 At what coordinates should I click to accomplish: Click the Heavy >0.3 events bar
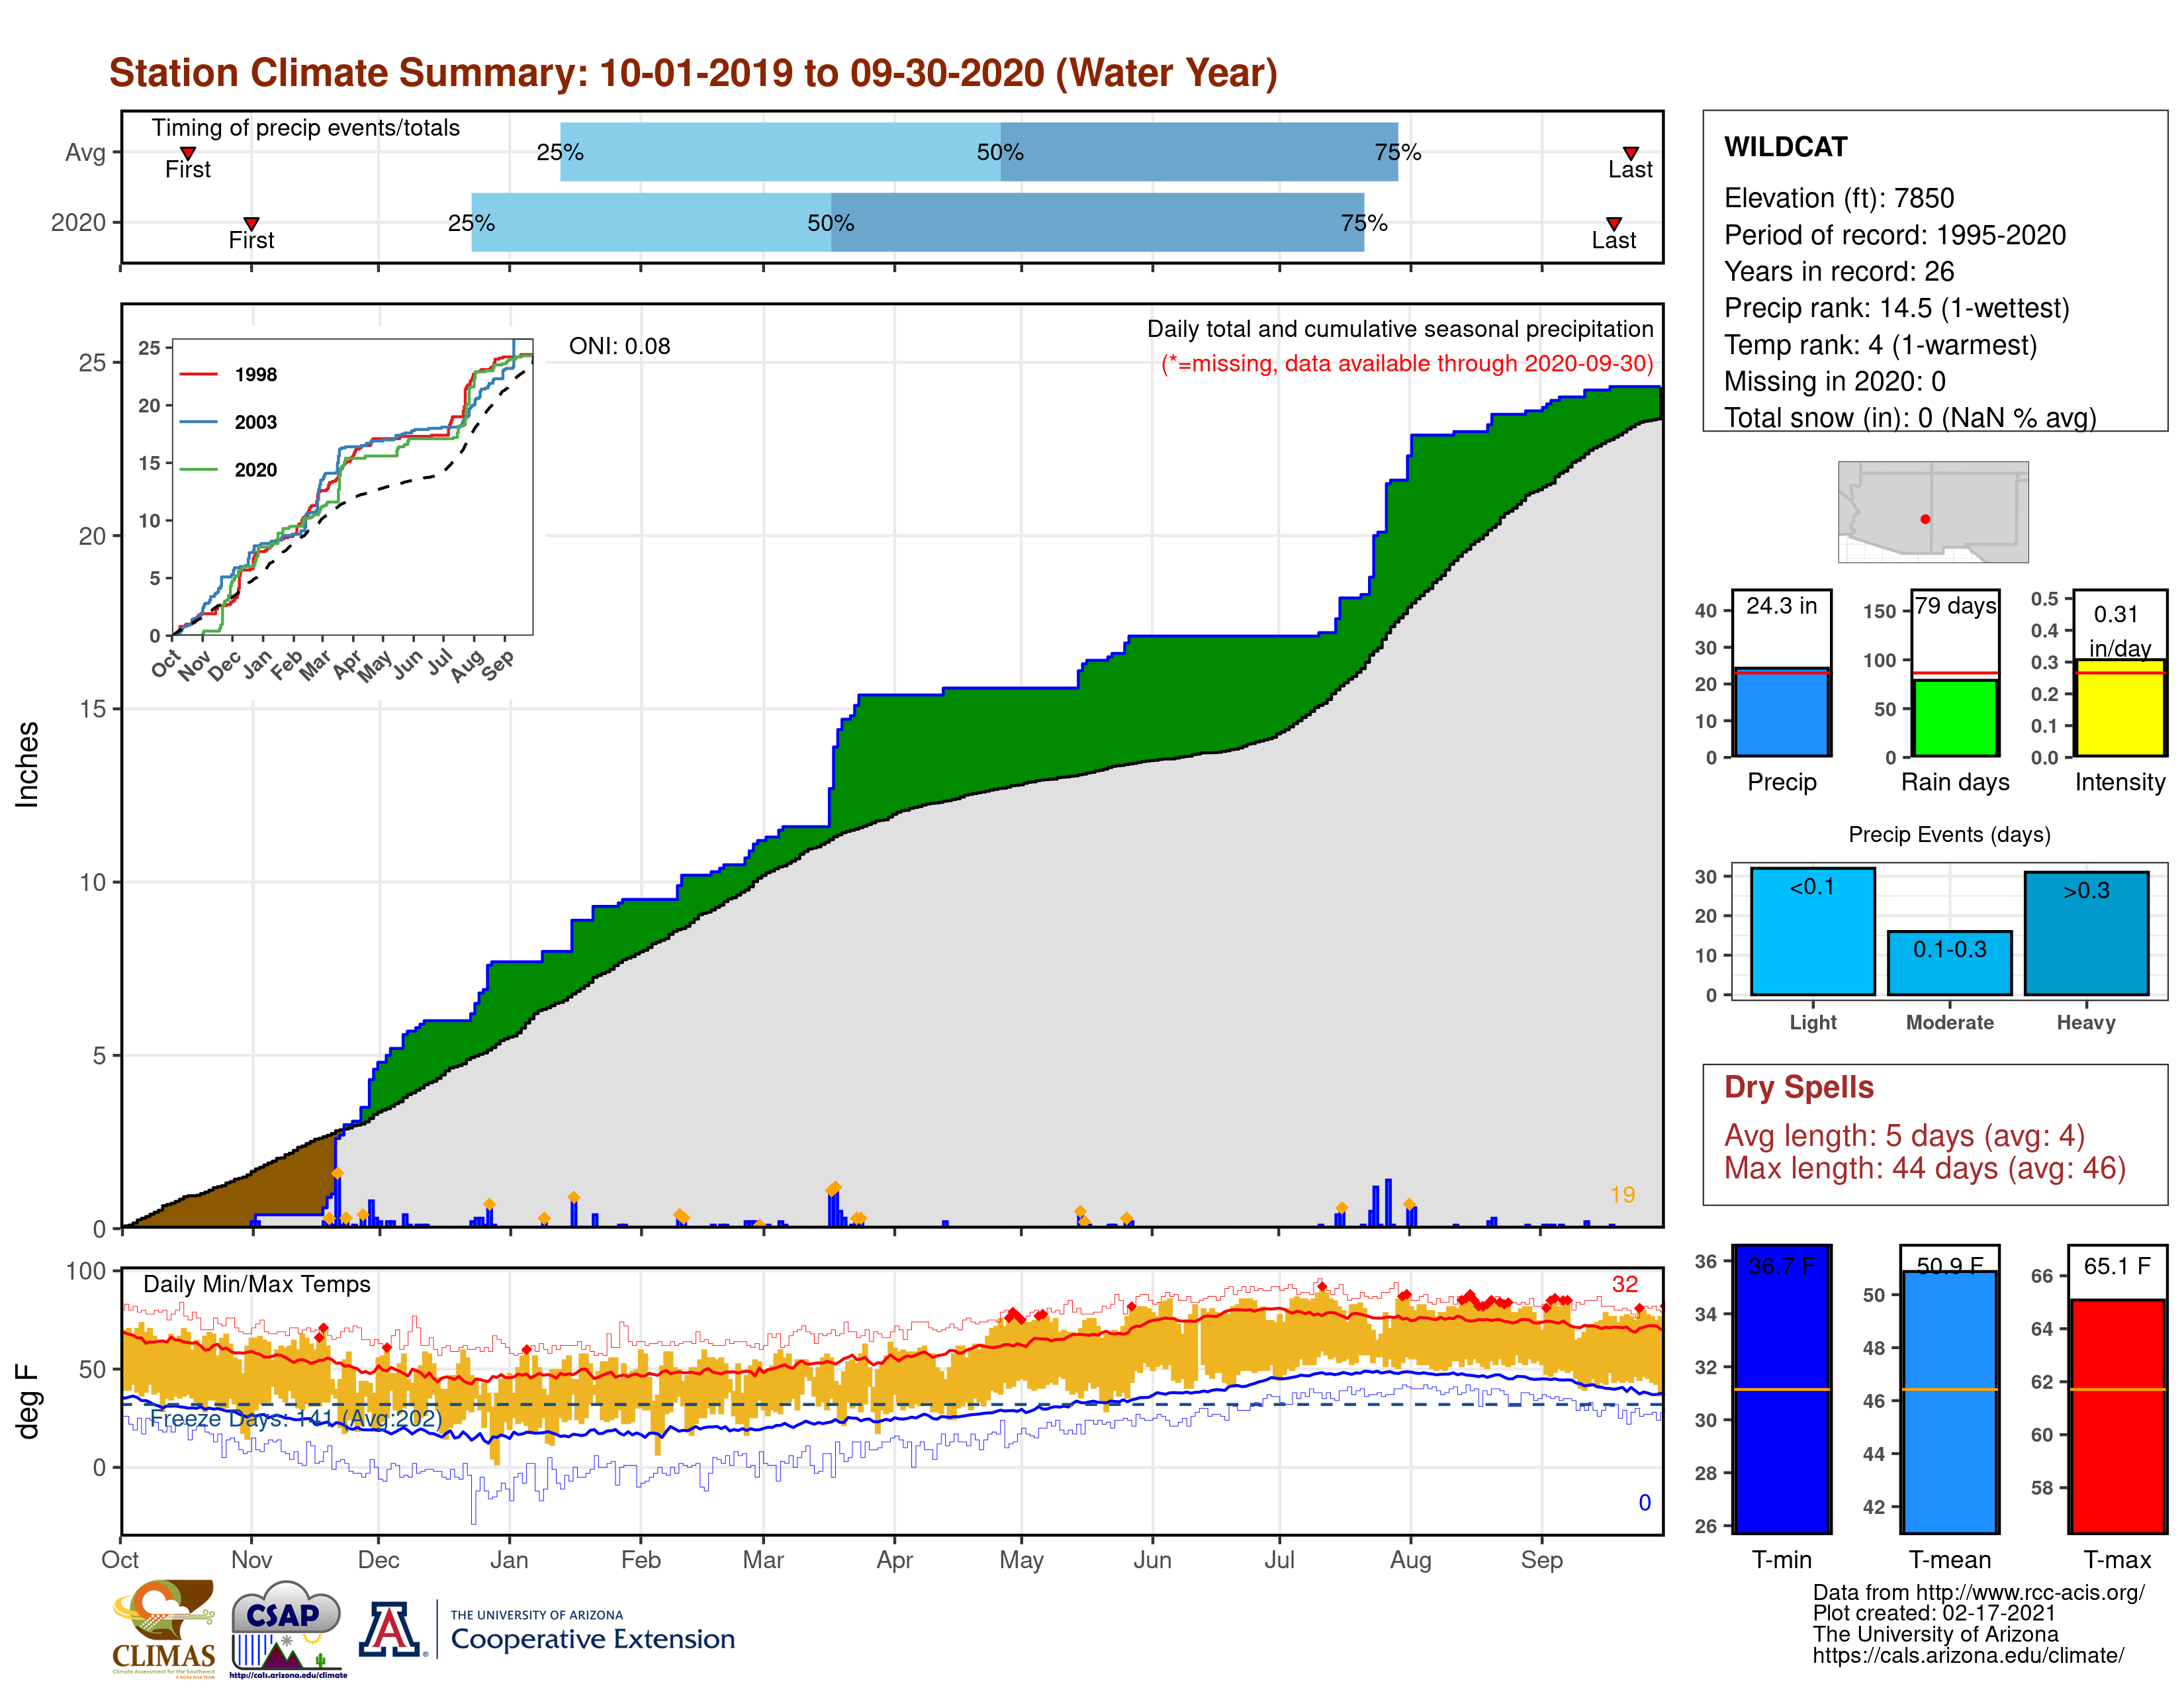2086,933
